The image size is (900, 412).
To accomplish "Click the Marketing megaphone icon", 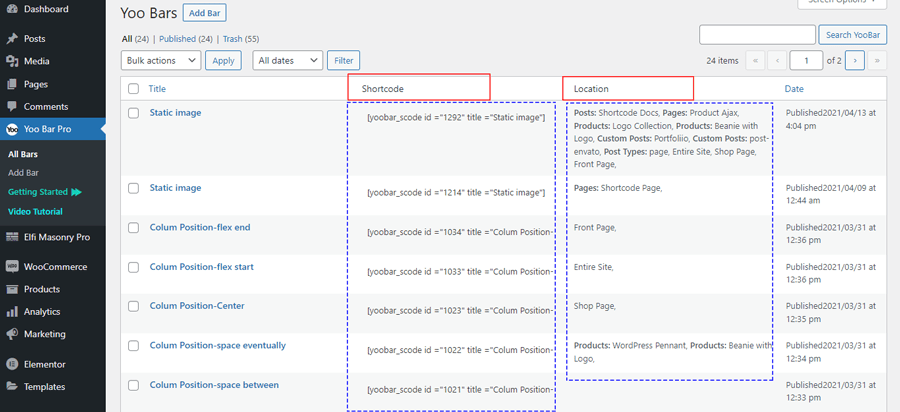I will [12, 334].
